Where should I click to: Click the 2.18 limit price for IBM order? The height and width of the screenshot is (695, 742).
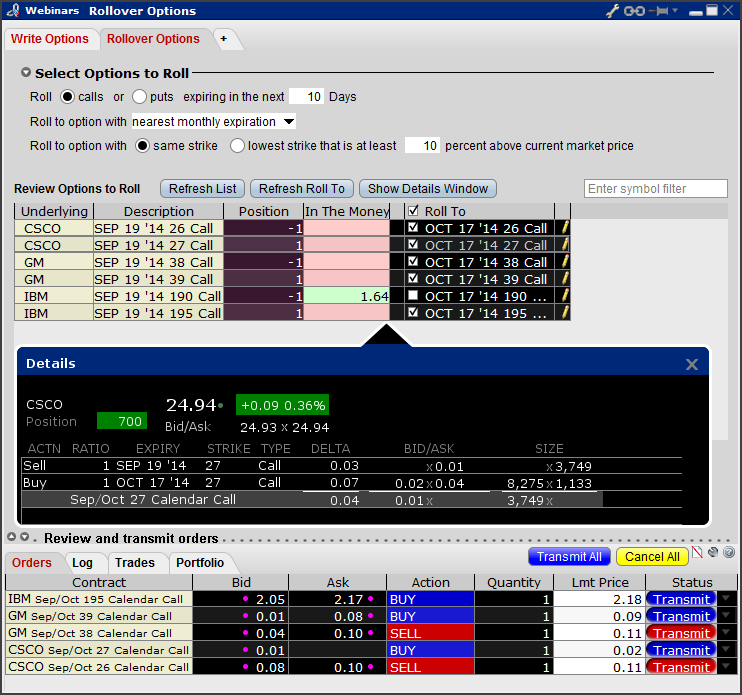600,599
